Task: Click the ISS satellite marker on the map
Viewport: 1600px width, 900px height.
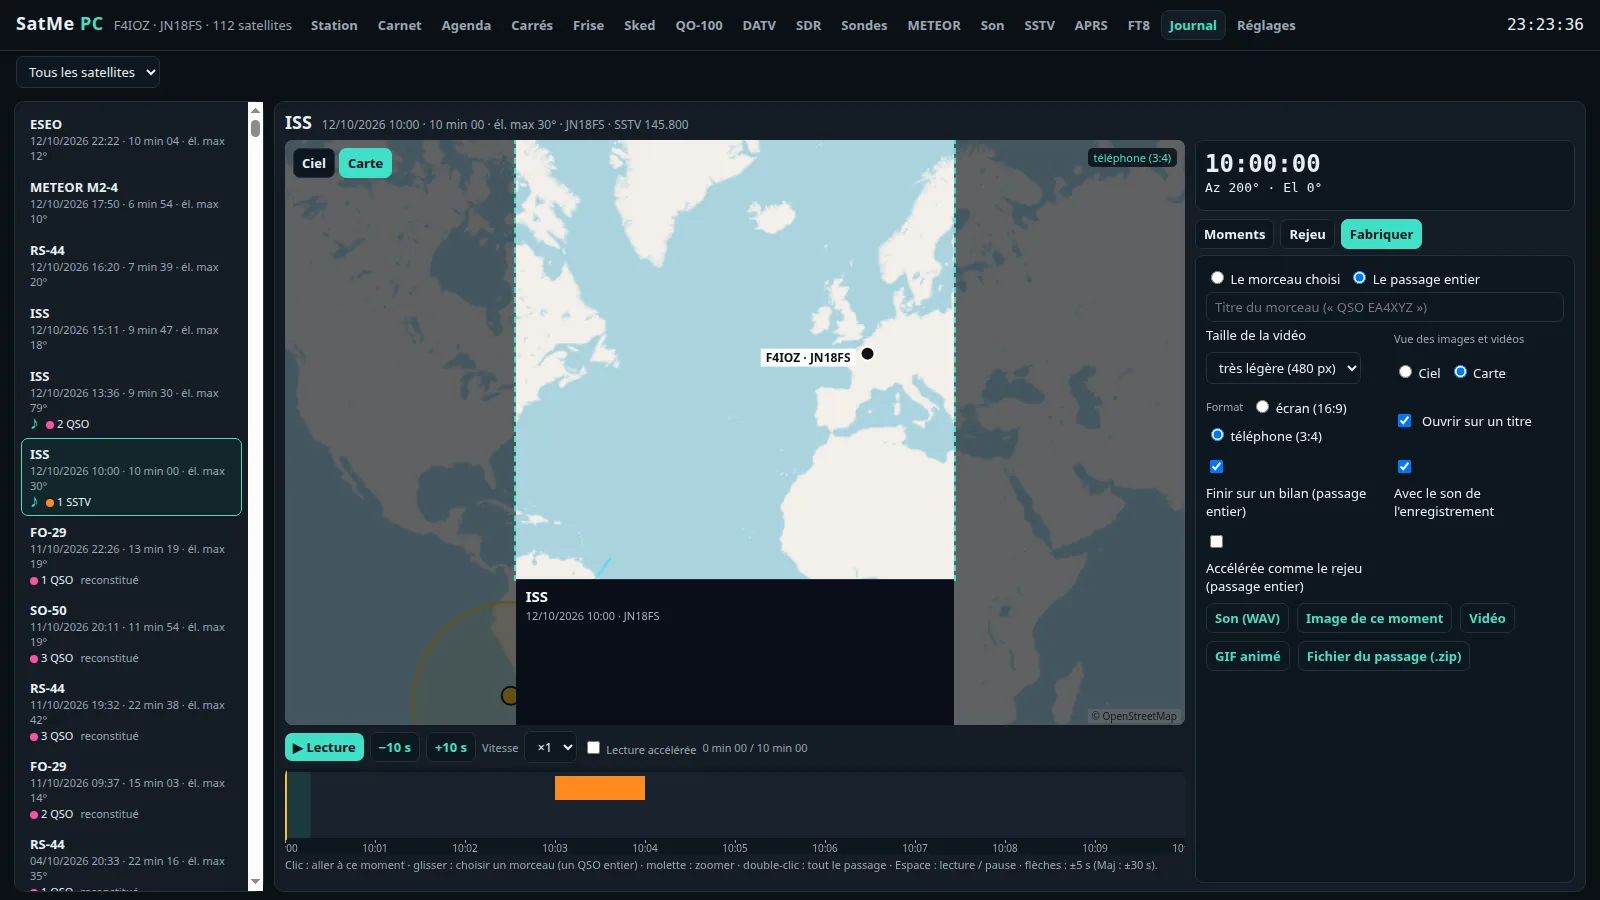Action: (x=509, y=695)
